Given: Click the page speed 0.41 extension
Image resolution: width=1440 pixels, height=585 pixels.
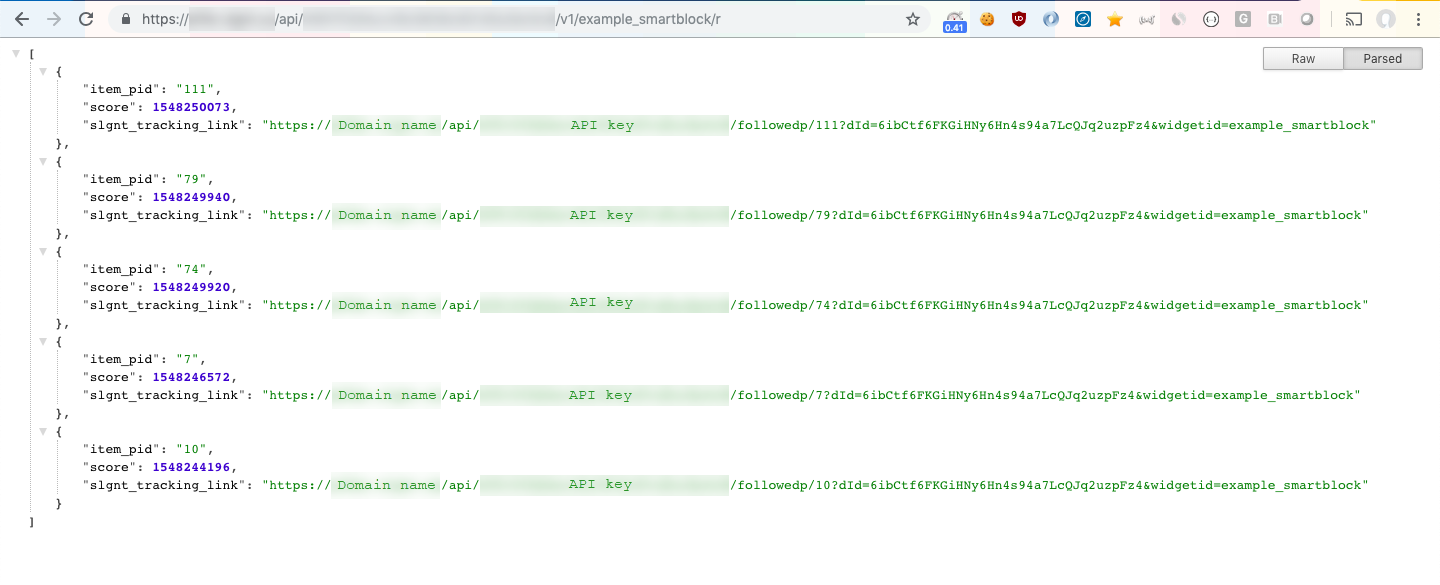Looking at the screenshot, I should coord(955,20).
